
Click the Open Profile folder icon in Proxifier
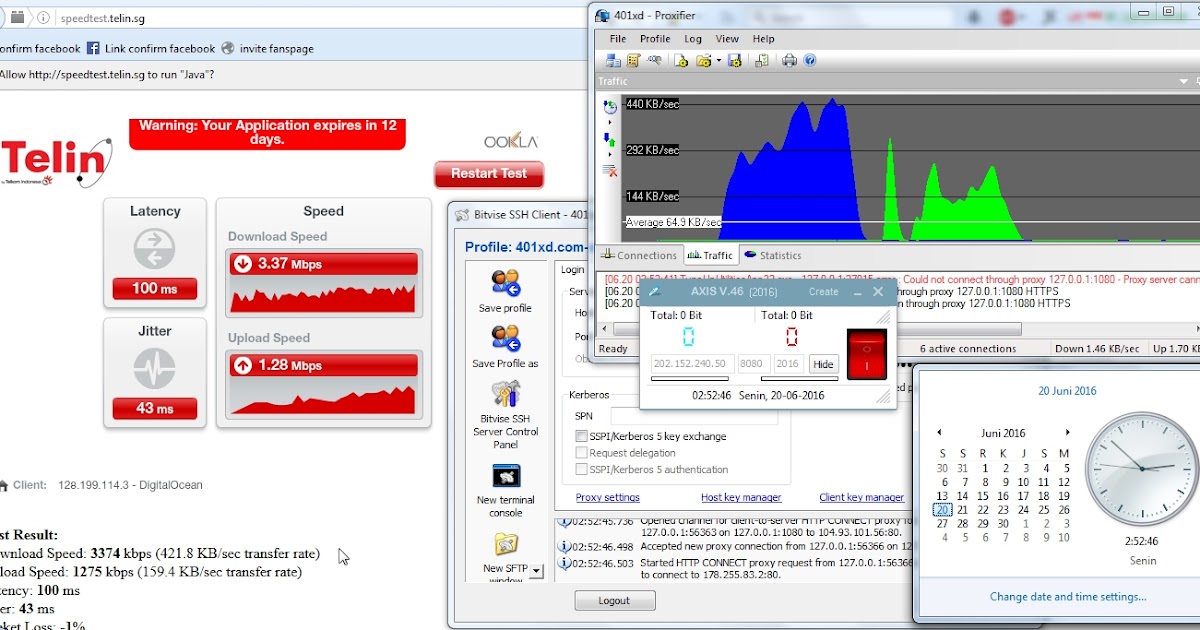704,60
